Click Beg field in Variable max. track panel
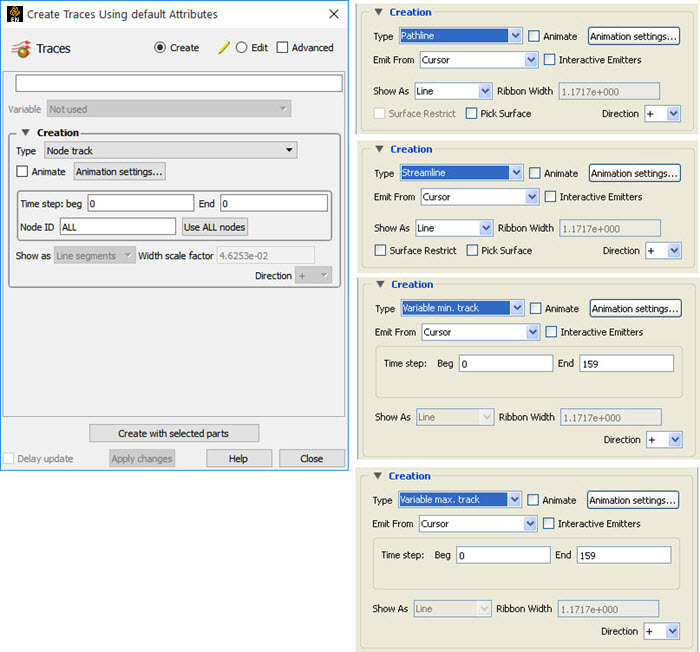 pos(503,555)
